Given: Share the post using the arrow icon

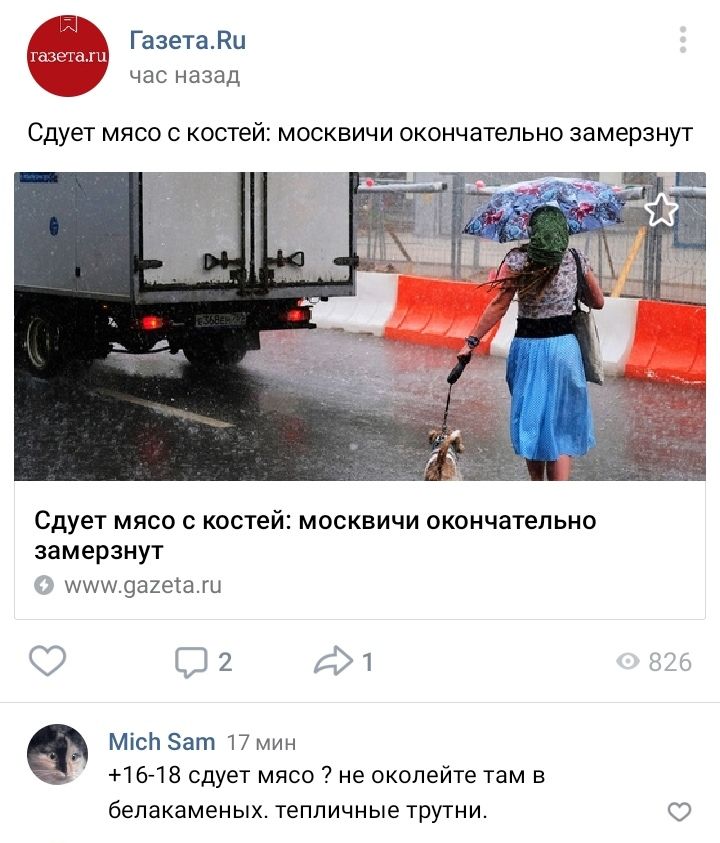Looking at the screenshot, I should (333, 660).
